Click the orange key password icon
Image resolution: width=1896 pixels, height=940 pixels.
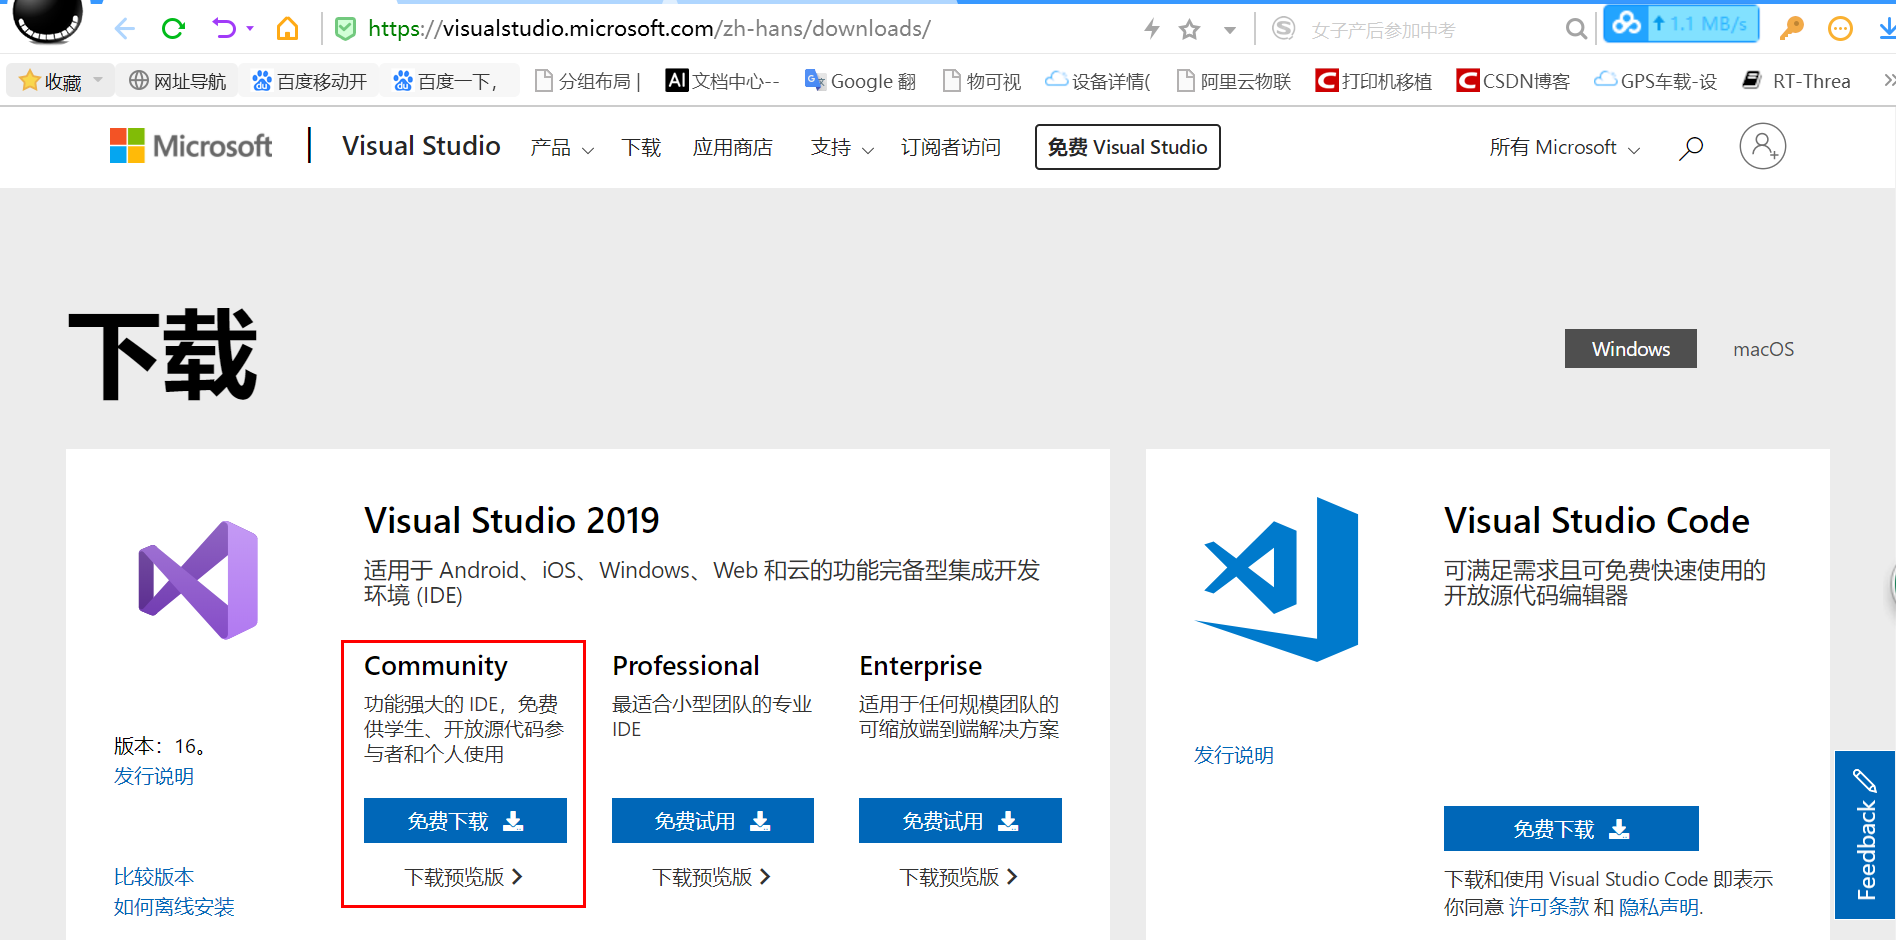click(1791, 28)
